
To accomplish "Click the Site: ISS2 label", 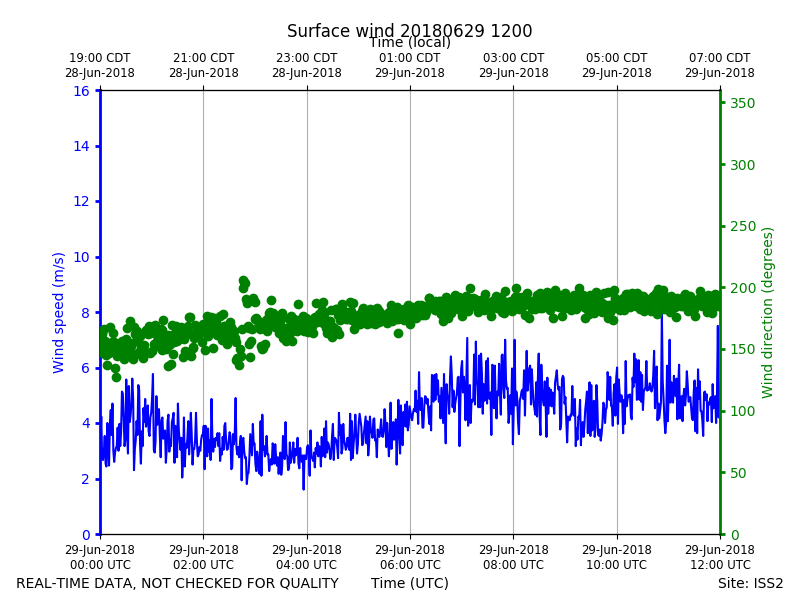I will pyautogui.click(x=750, y=583).
